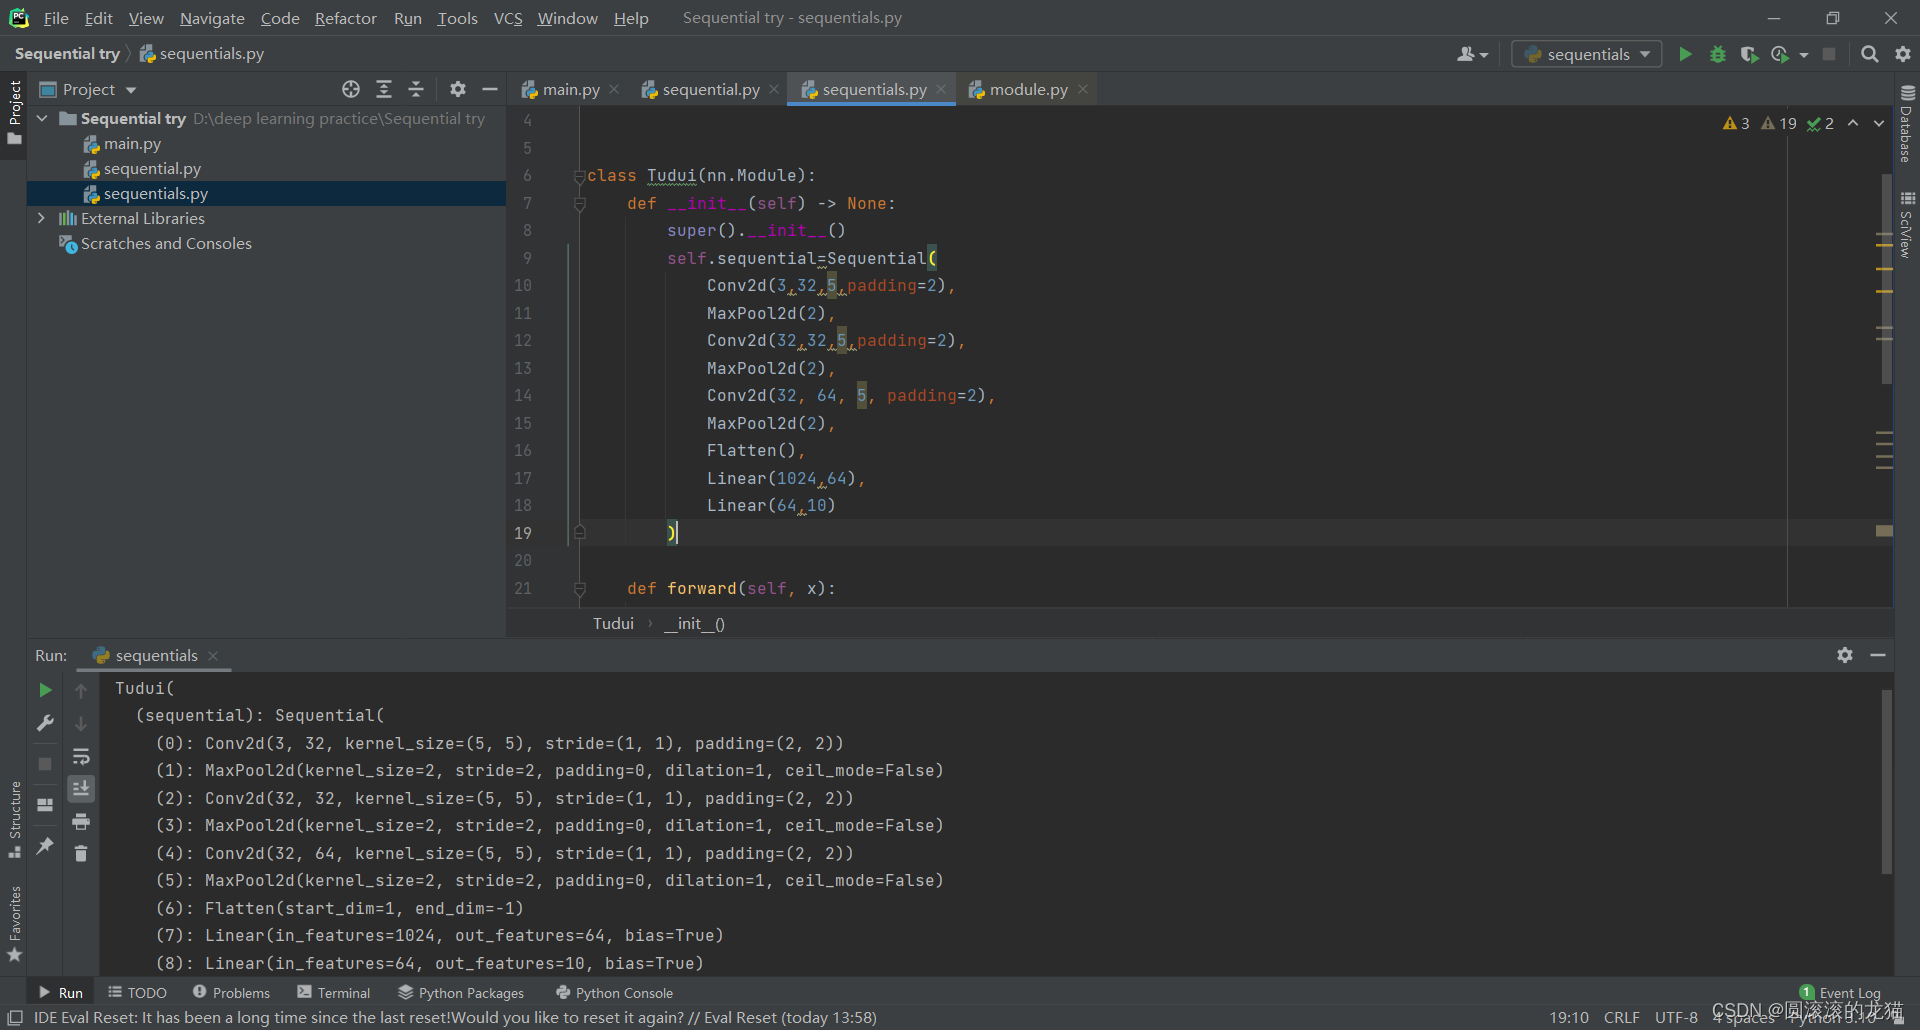Print the Run console output
This screenshot has height=1030, width=1920.
81,822
